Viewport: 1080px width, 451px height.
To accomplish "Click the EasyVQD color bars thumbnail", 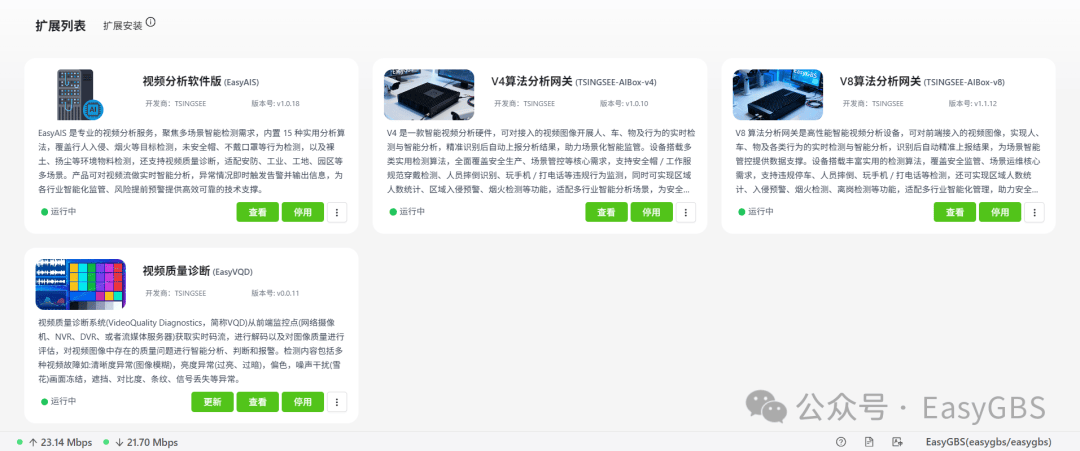I will 80,284.
